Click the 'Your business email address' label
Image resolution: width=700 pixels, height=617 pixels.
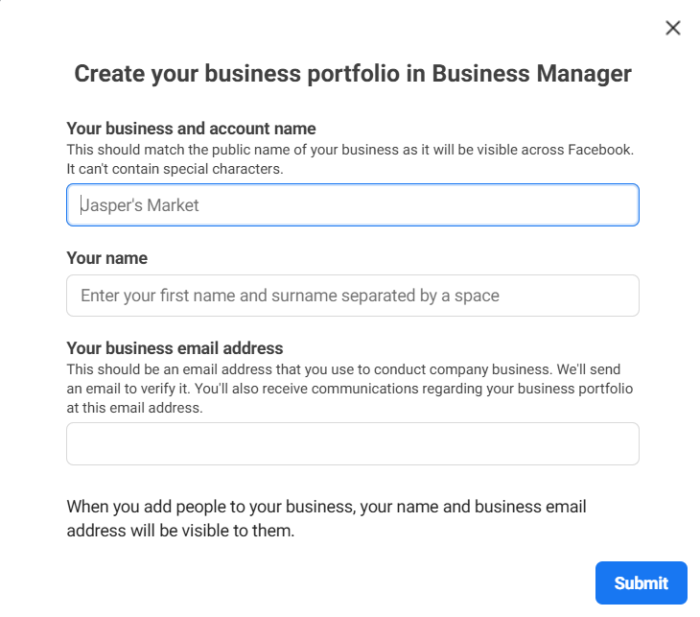[175, 348]
